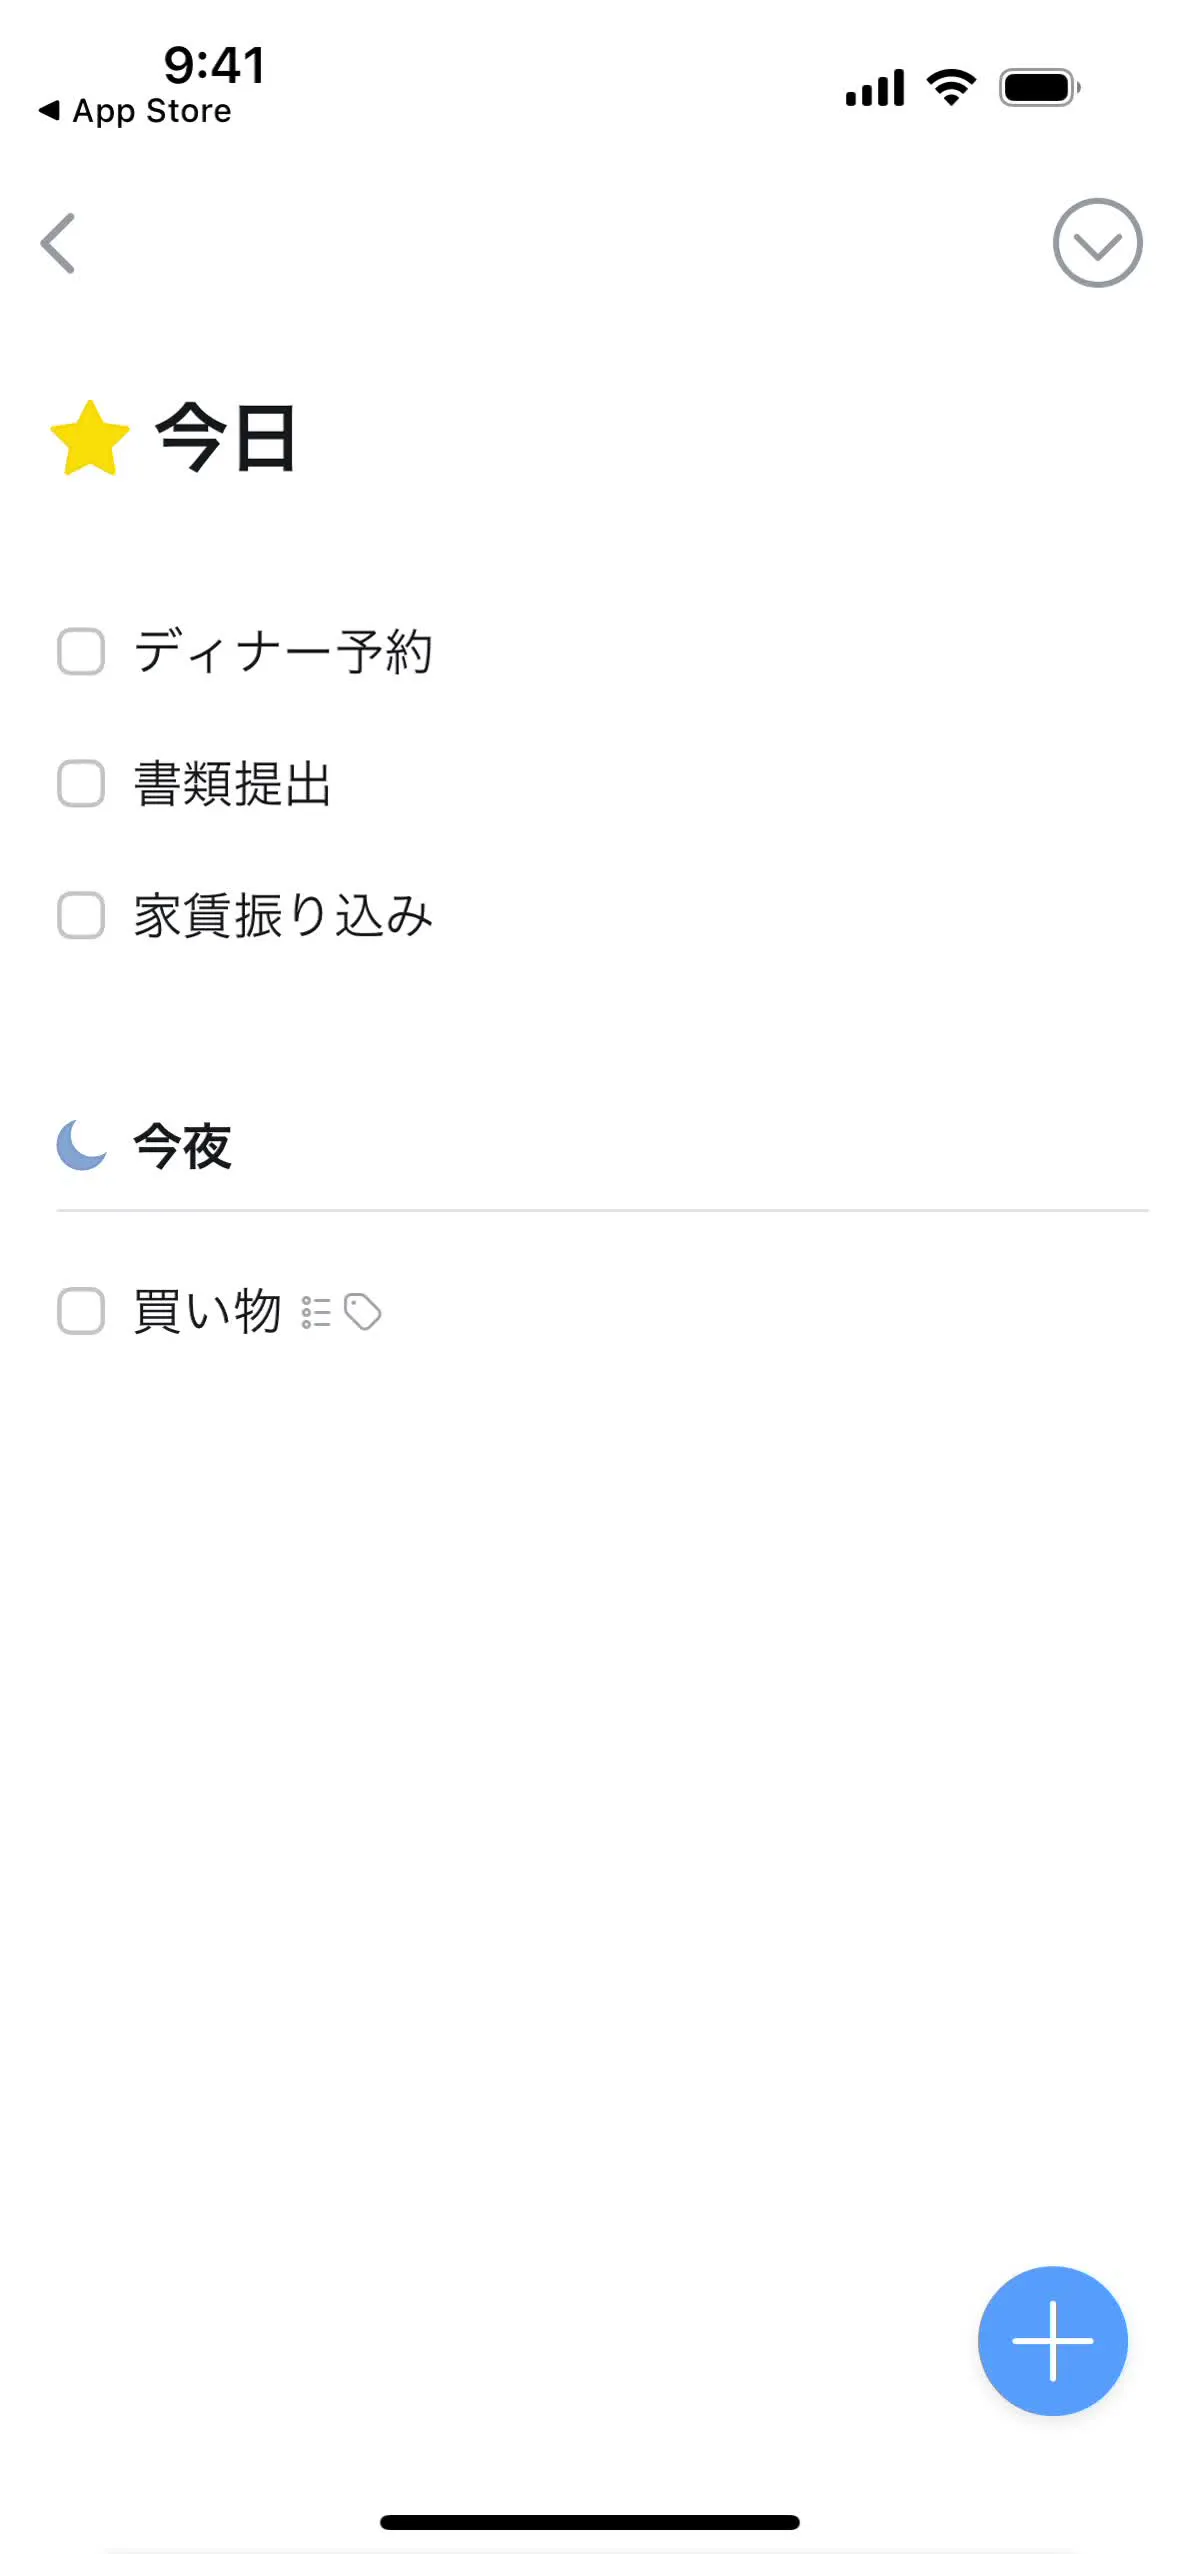The image size is (1179, 2554).
Task: Check off ディナー予約 task checkbox
Action: (81, 652)
